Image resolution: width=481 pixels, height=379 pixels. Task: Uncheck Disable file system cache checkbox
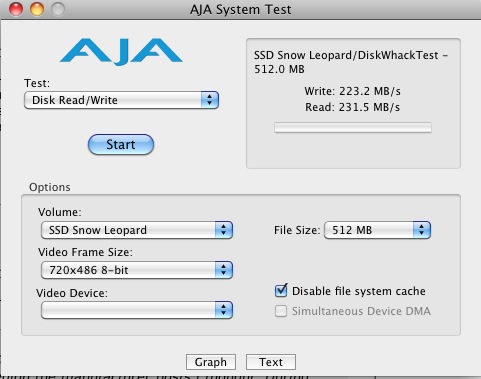(281, 291)
